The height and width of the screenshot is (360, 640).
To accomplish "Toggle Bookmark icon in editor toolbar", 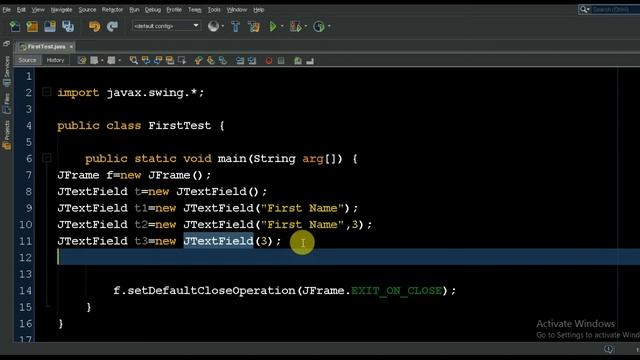I will click(222, 61).
